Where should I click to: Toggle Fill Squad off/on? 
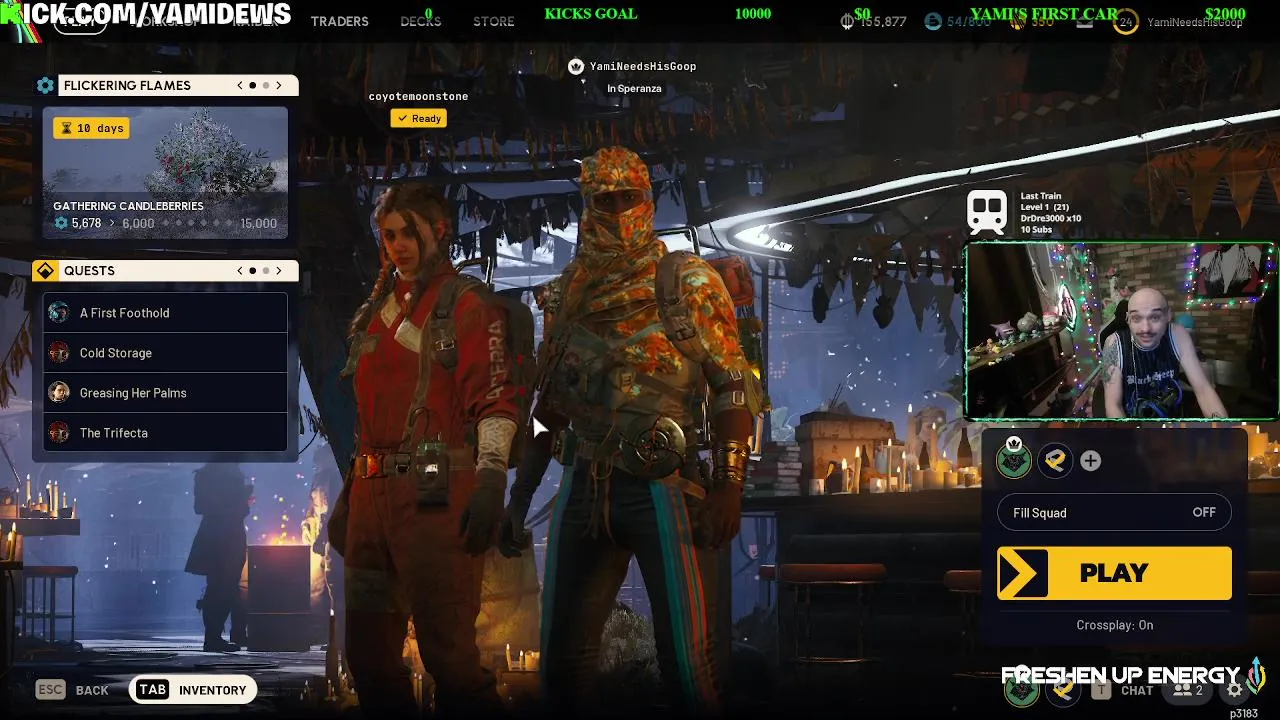pos(1114,513)
